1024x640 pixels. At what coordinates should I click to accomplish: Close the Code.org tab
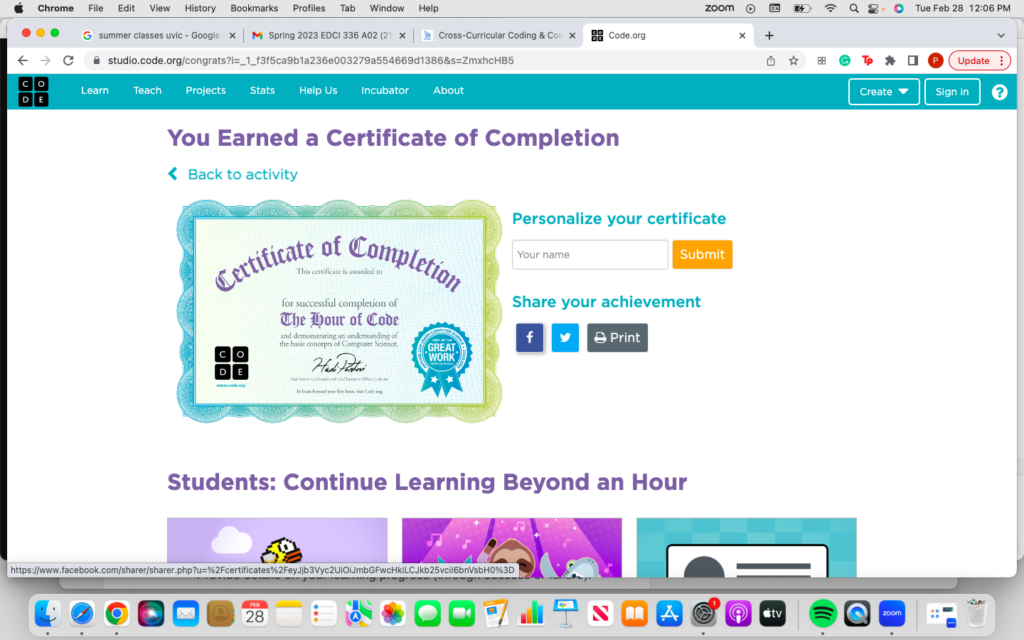742,35
